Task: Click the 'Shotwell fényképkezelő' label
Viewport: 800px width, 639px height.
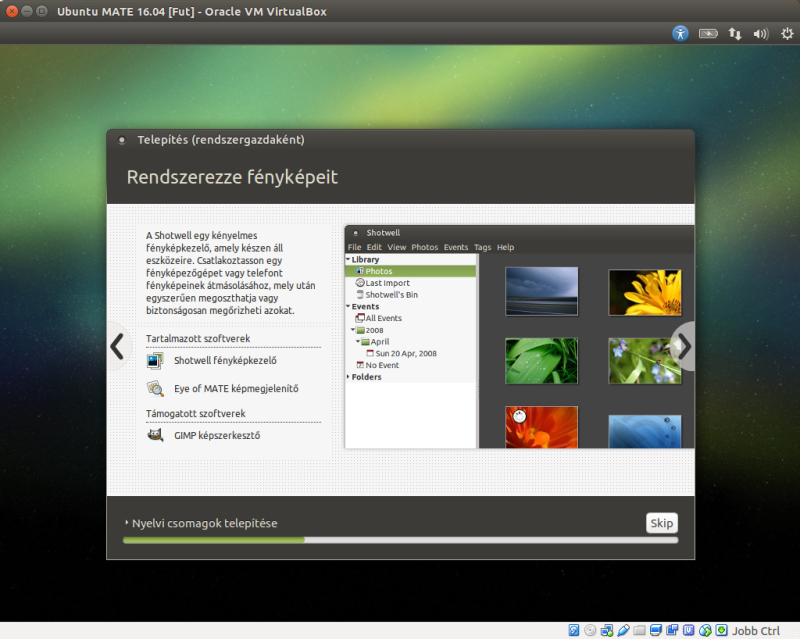Action: (x=225, y=361)
